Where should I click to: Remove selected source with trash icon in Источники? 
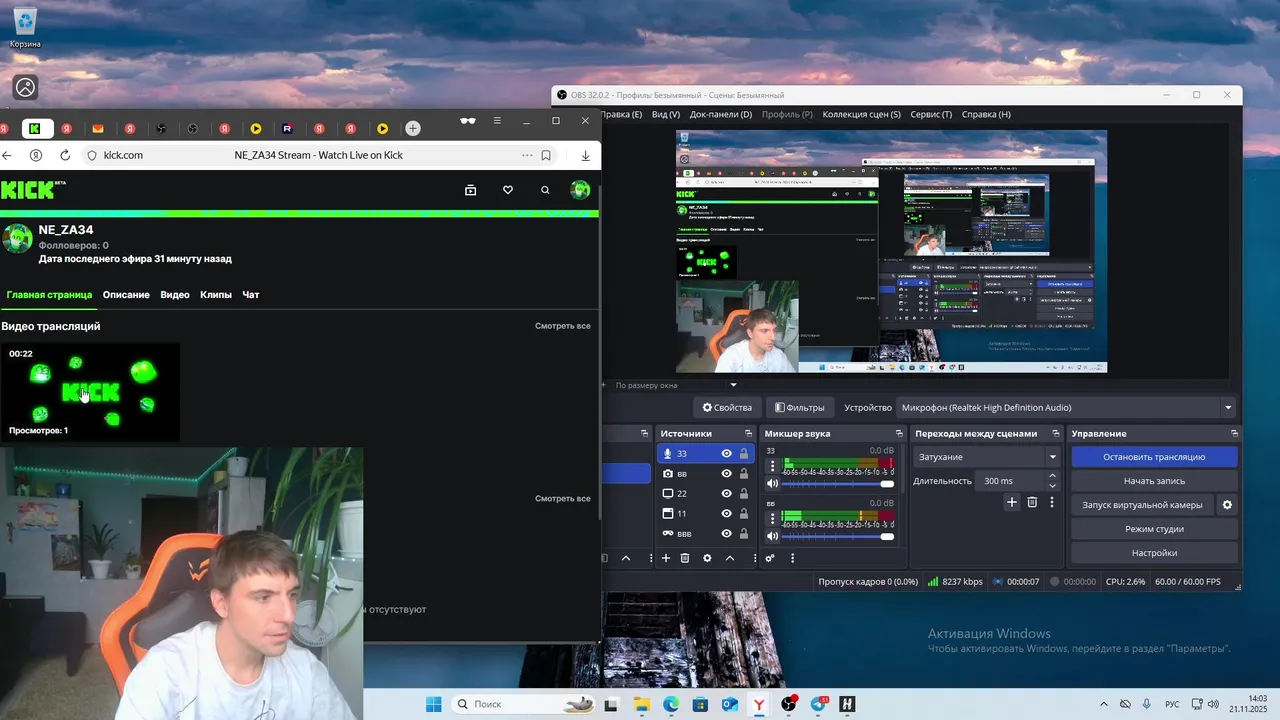(x=685, y=558)
